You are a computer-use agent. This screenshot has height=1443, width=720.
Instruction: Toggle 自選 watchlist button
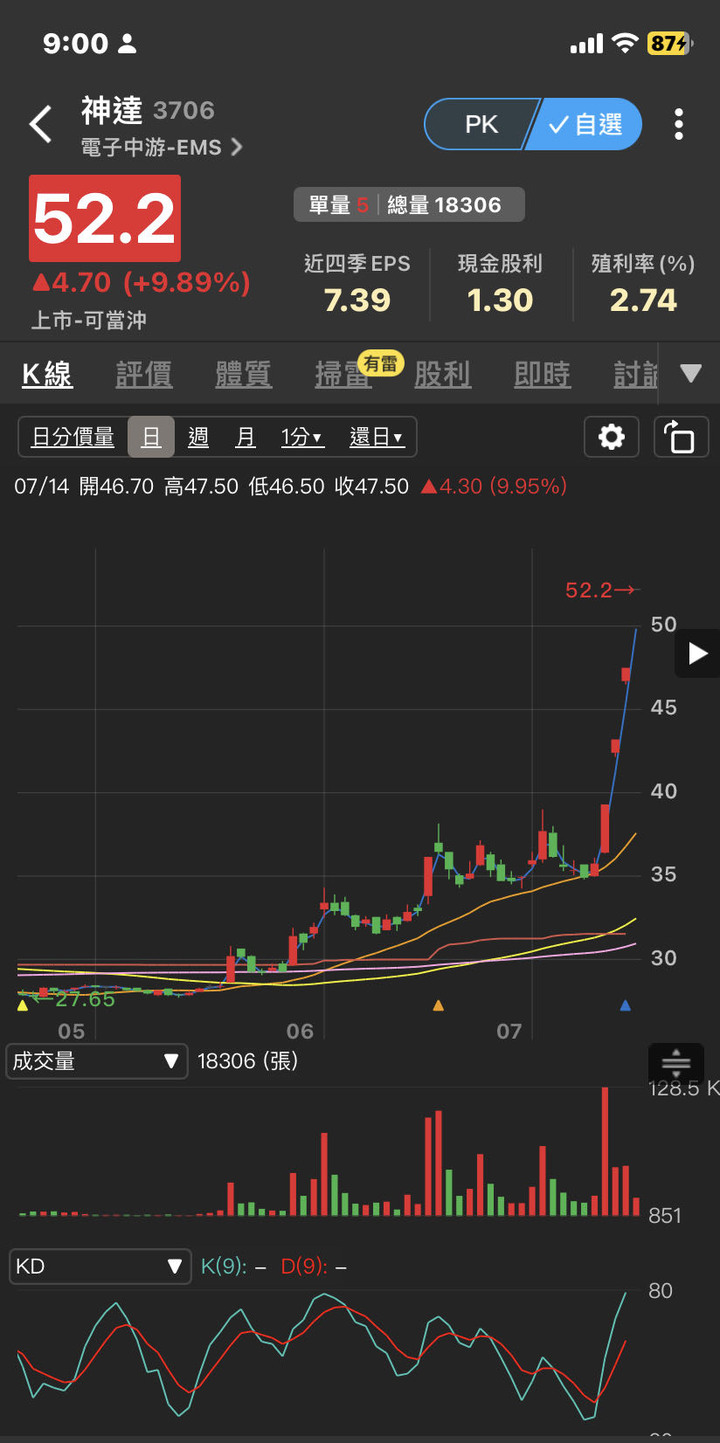click(x=587, y=124)
